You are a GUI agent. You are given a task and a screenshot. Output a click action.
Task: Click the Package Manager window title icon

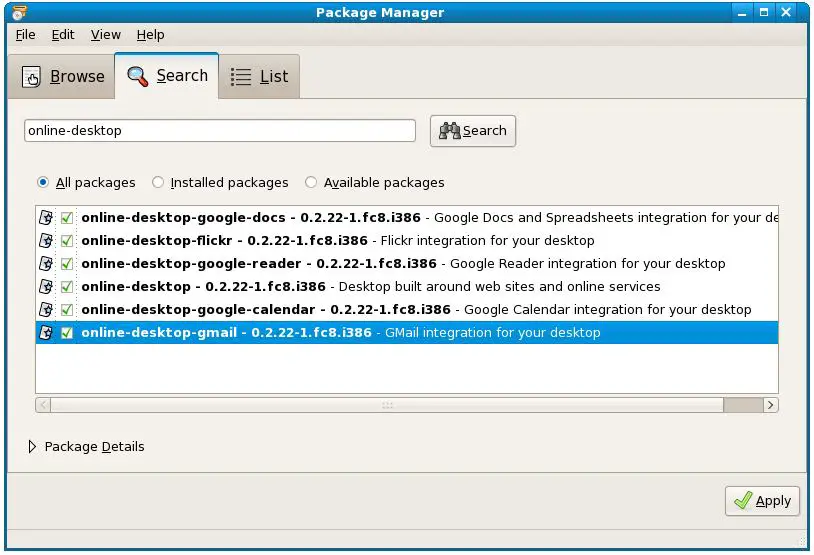(19, 12)
